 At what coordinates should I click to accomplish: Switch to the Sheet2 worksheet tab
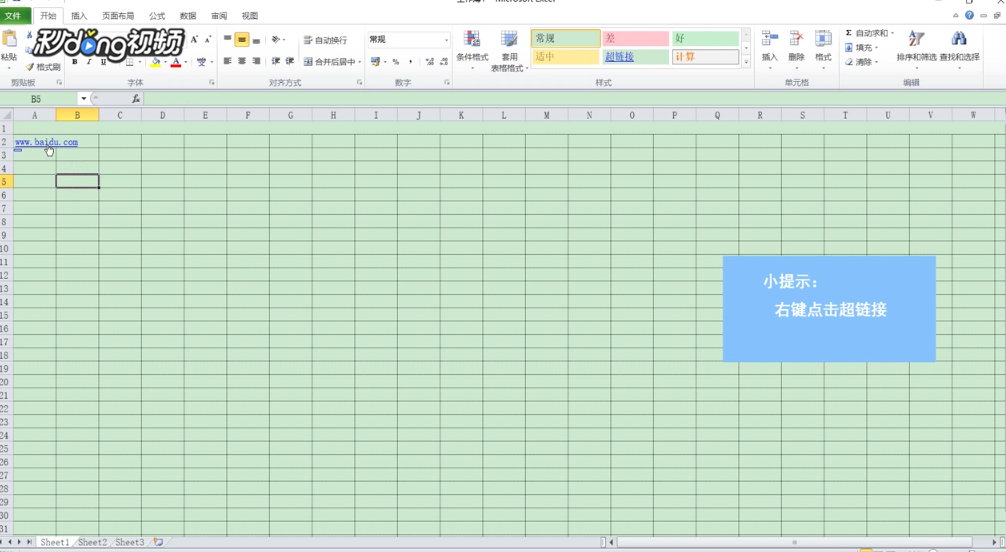coord(92,542)
